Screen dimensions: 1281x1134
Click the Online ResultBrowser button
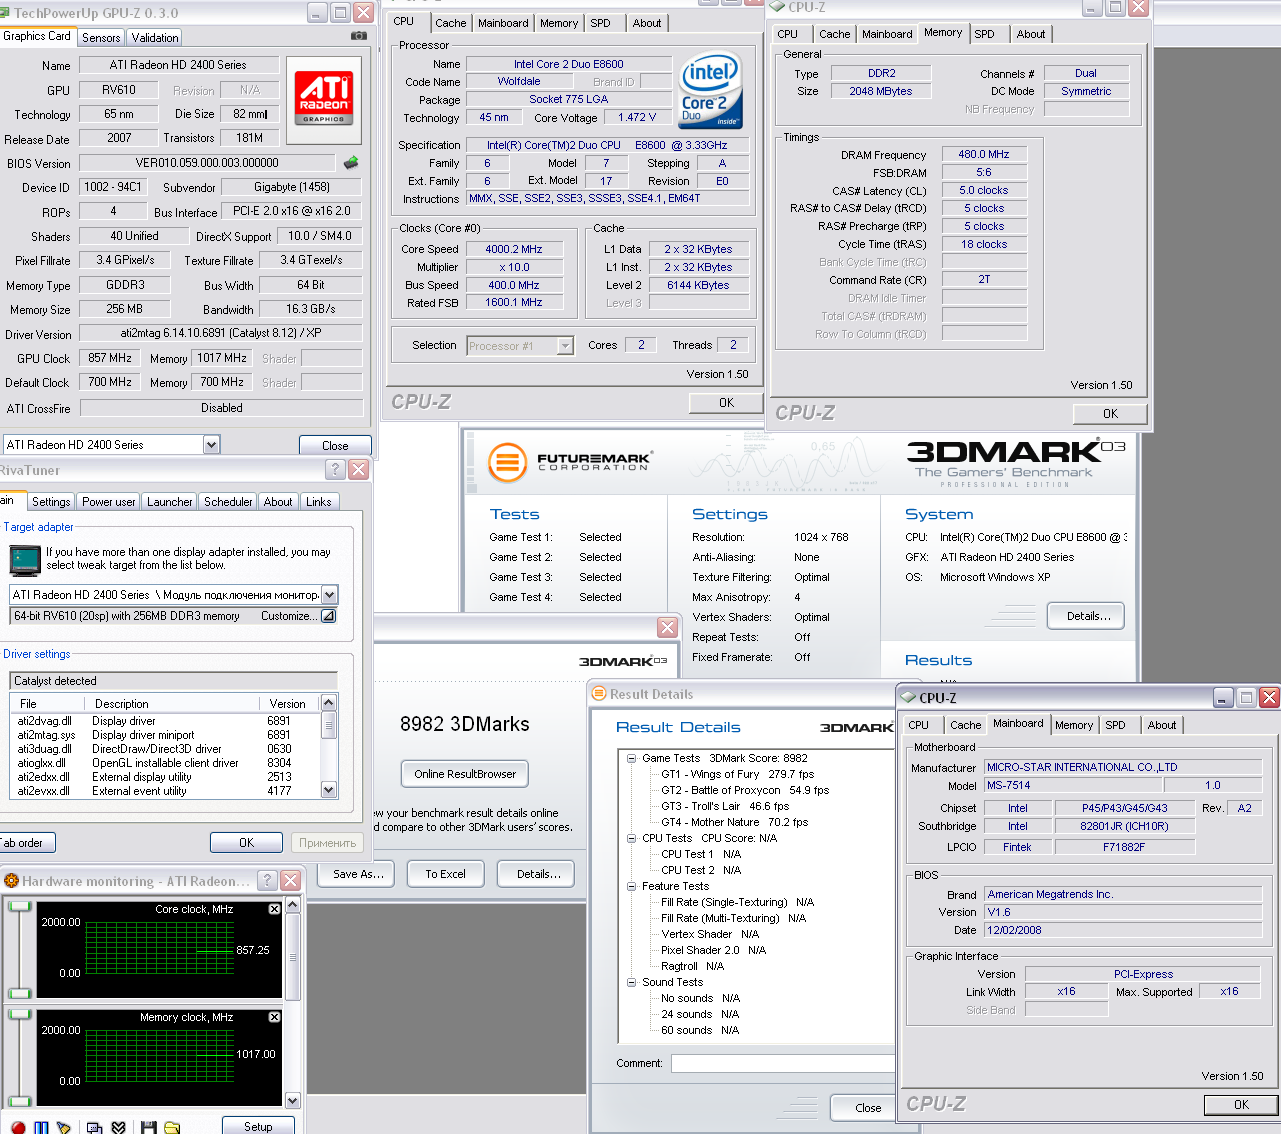coord(465,774)
